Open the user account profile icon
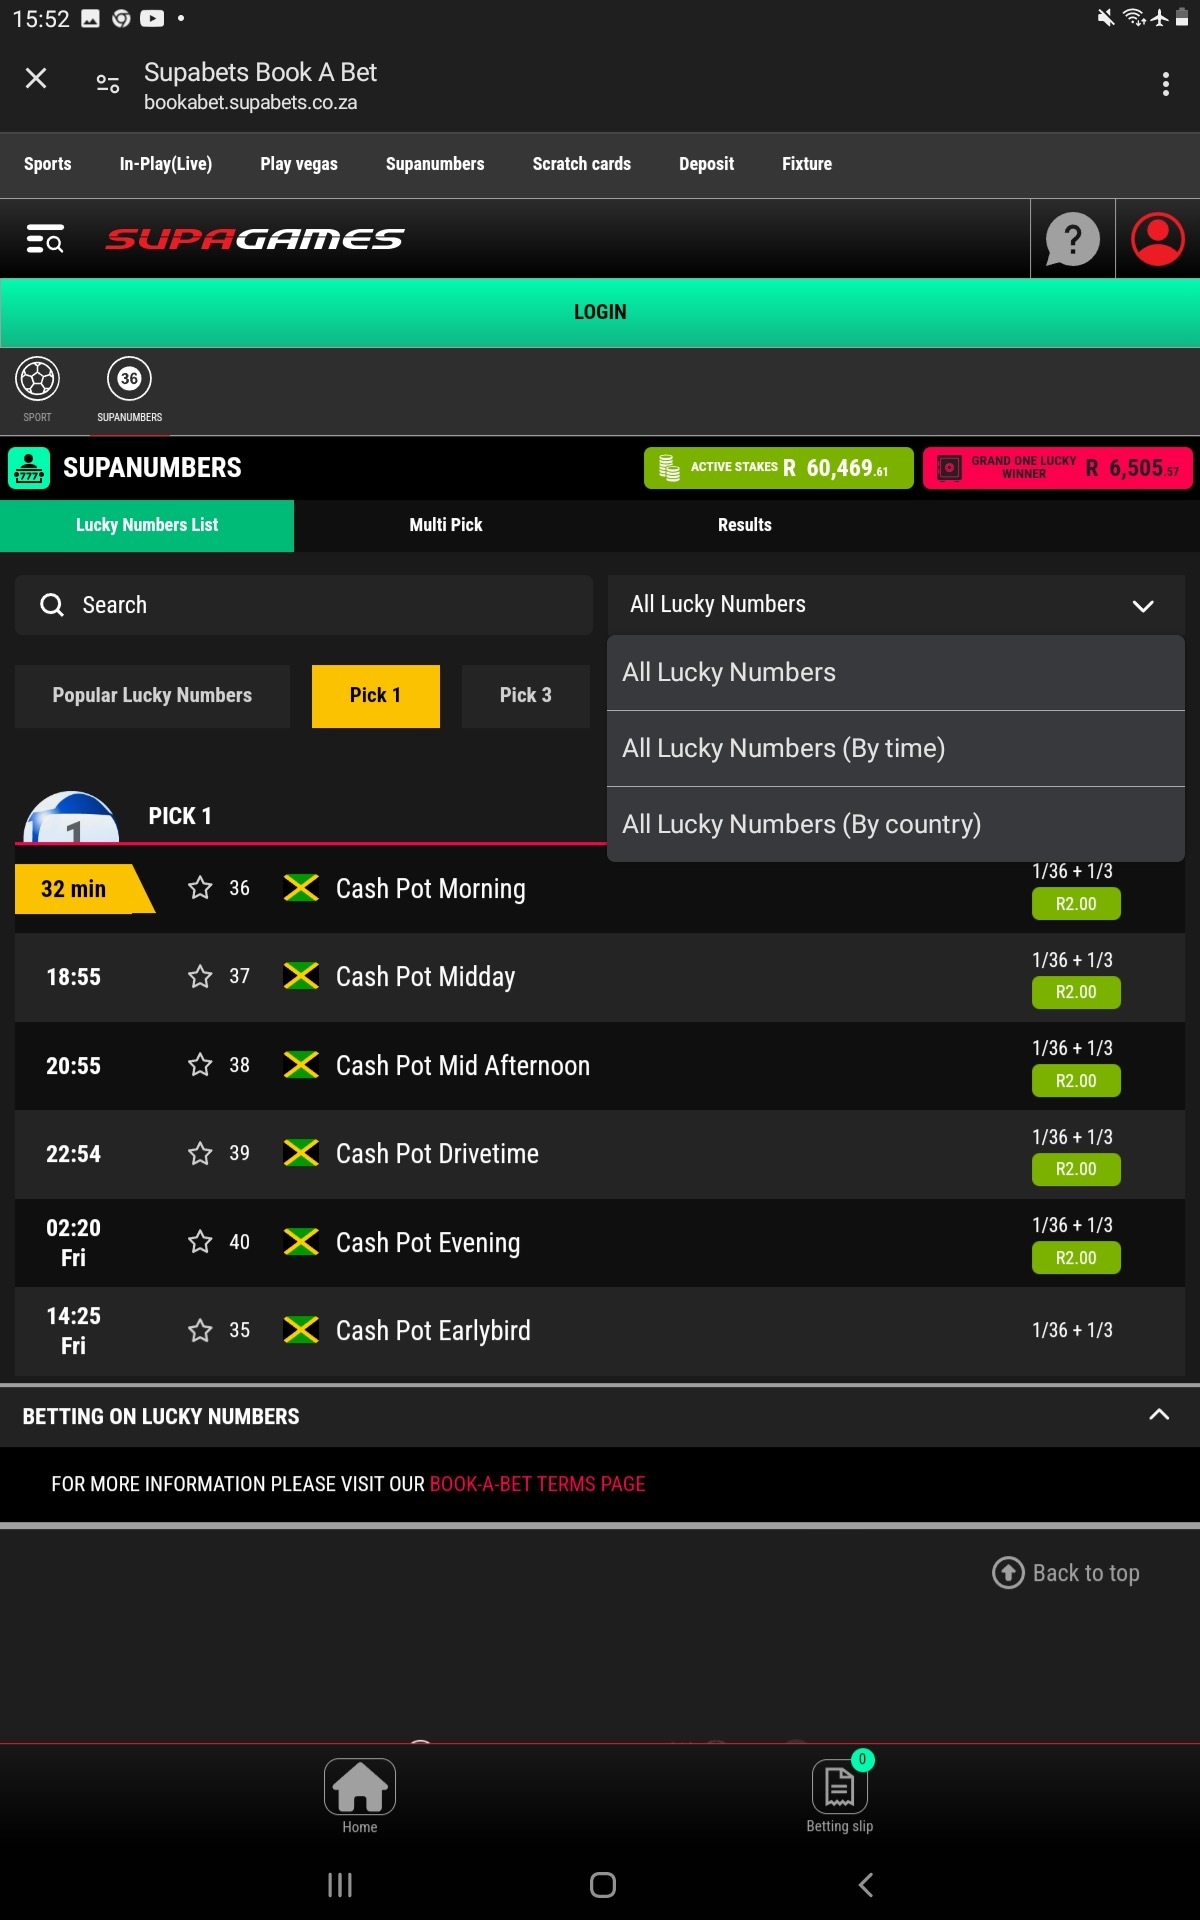 pyautogui.click(x=1157, y=239)
